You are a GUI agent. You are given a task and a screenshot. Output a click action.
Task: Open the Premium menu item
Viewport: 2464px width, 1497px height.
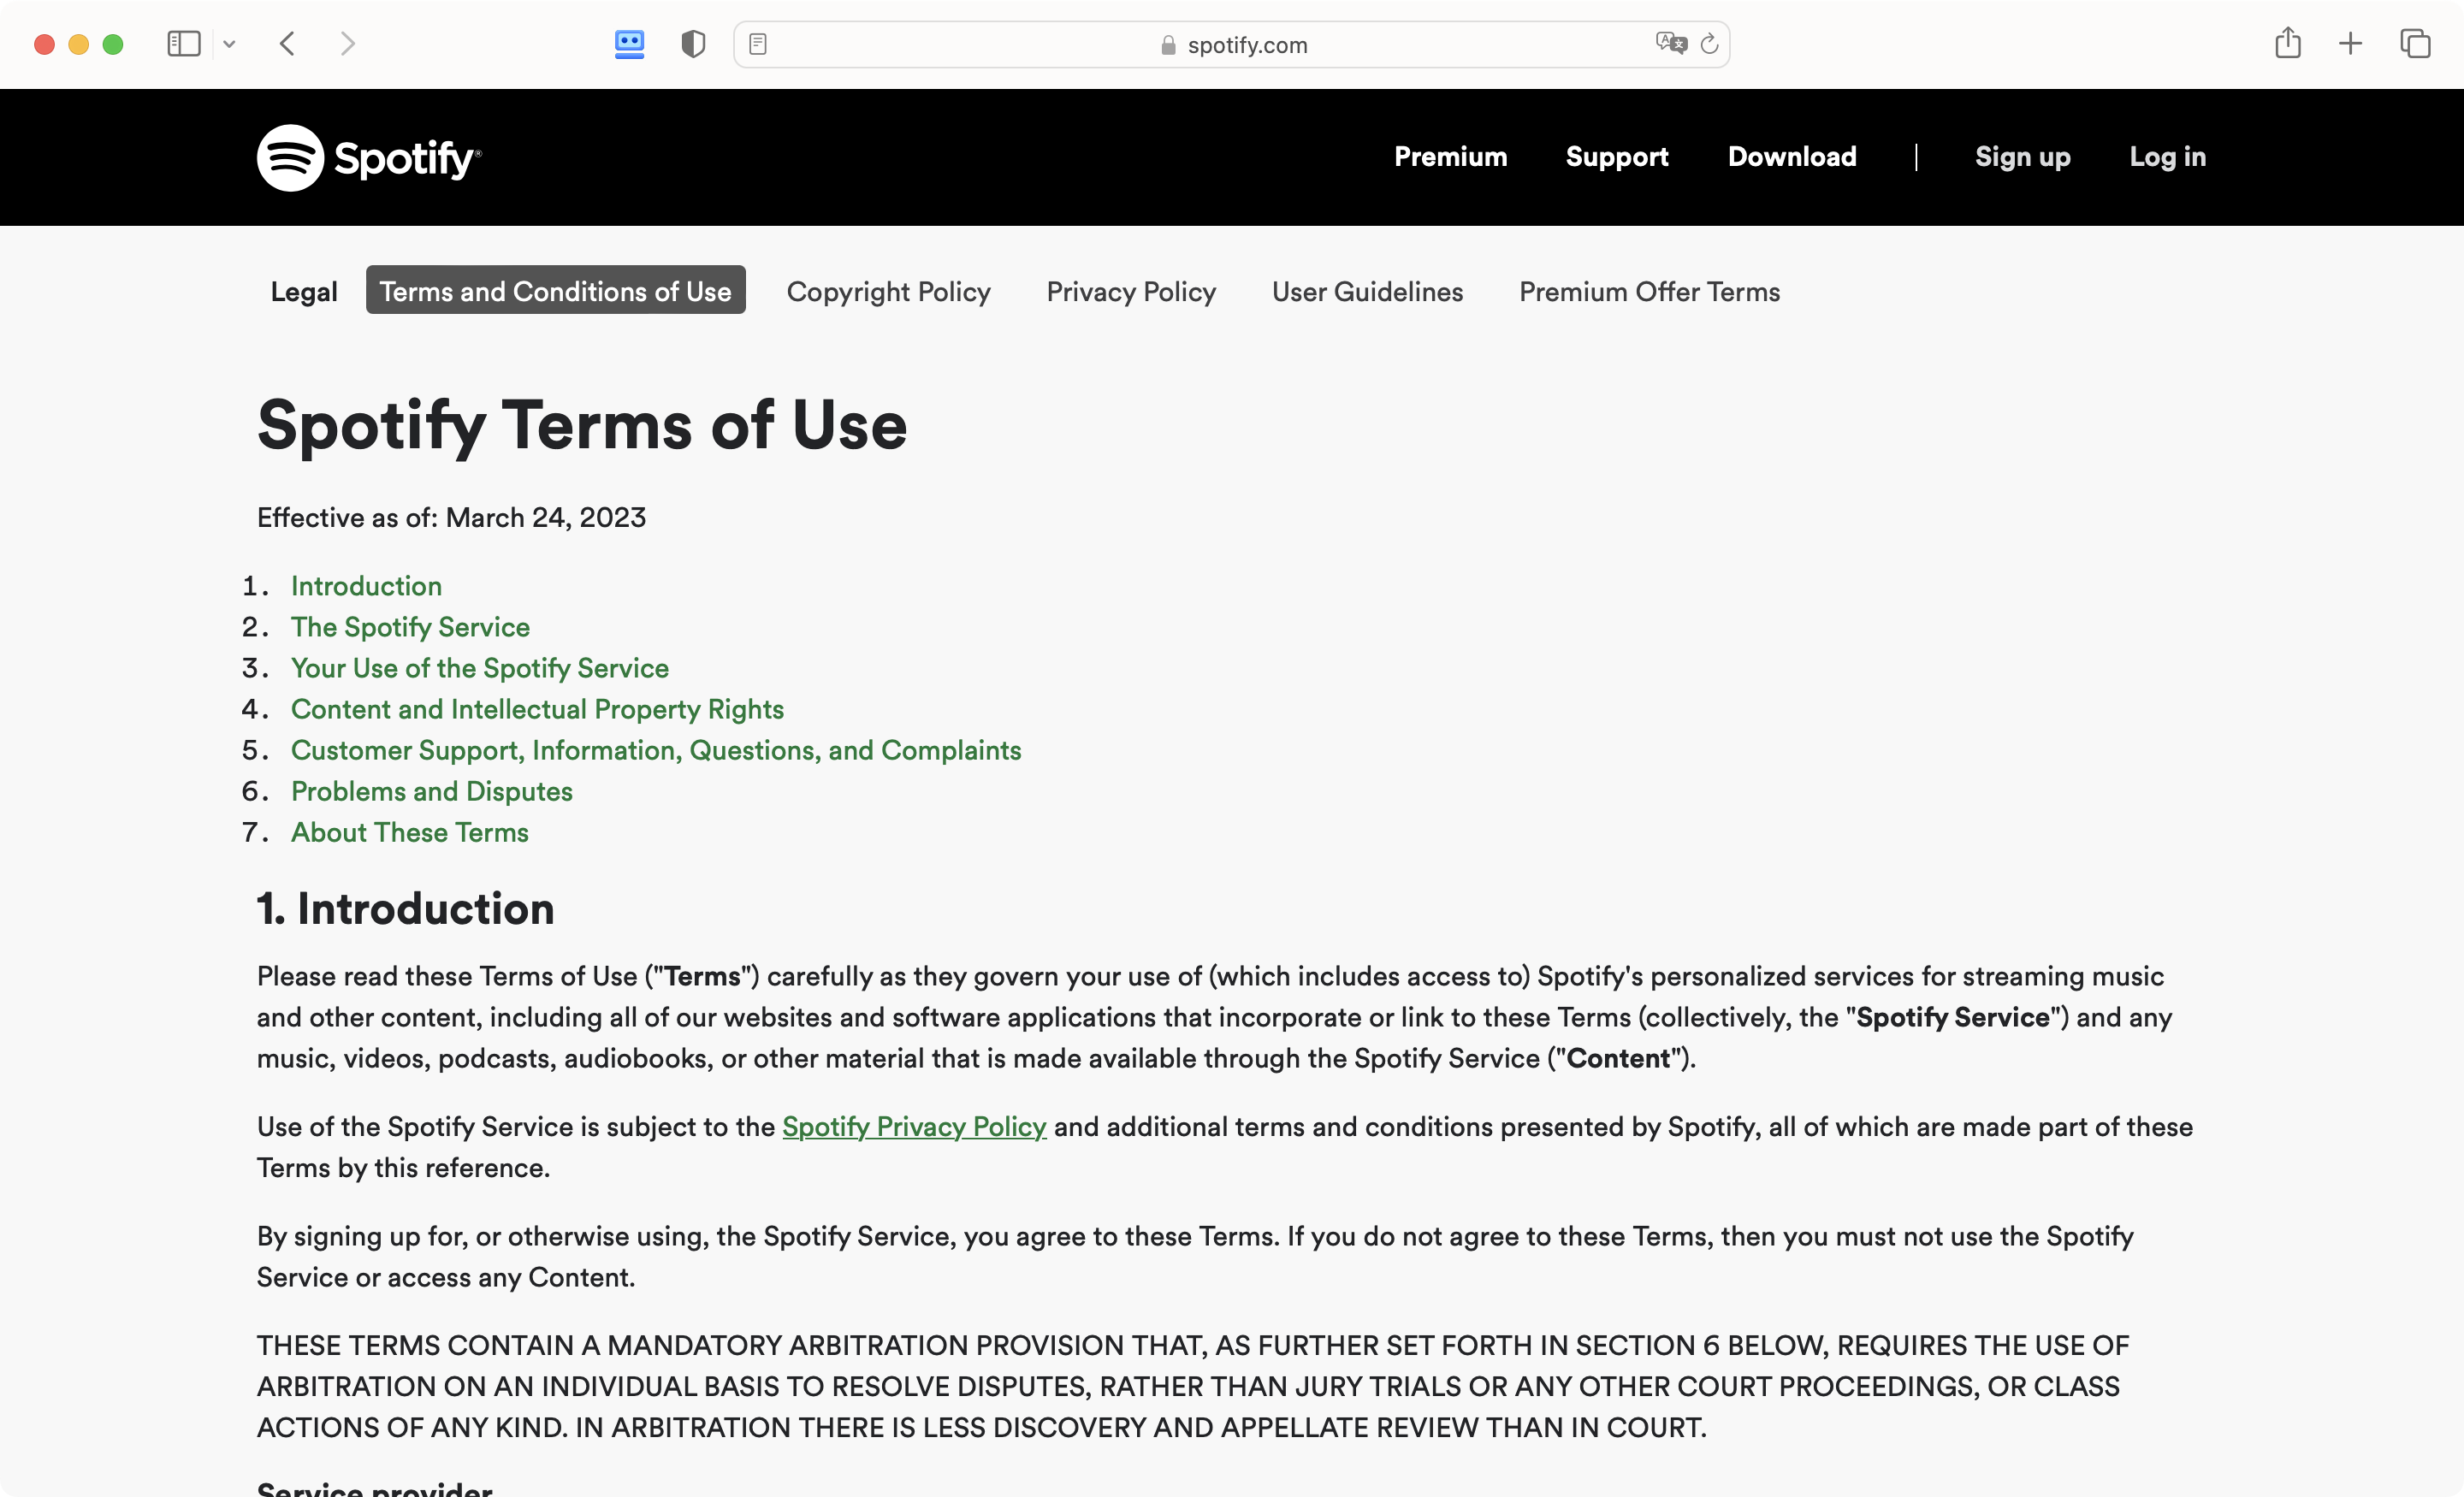[1451, 157]
